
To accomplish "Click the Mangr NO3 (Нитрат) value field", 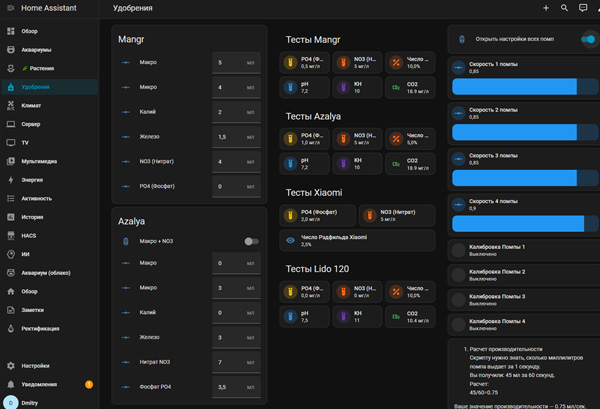I will point(236,162).
